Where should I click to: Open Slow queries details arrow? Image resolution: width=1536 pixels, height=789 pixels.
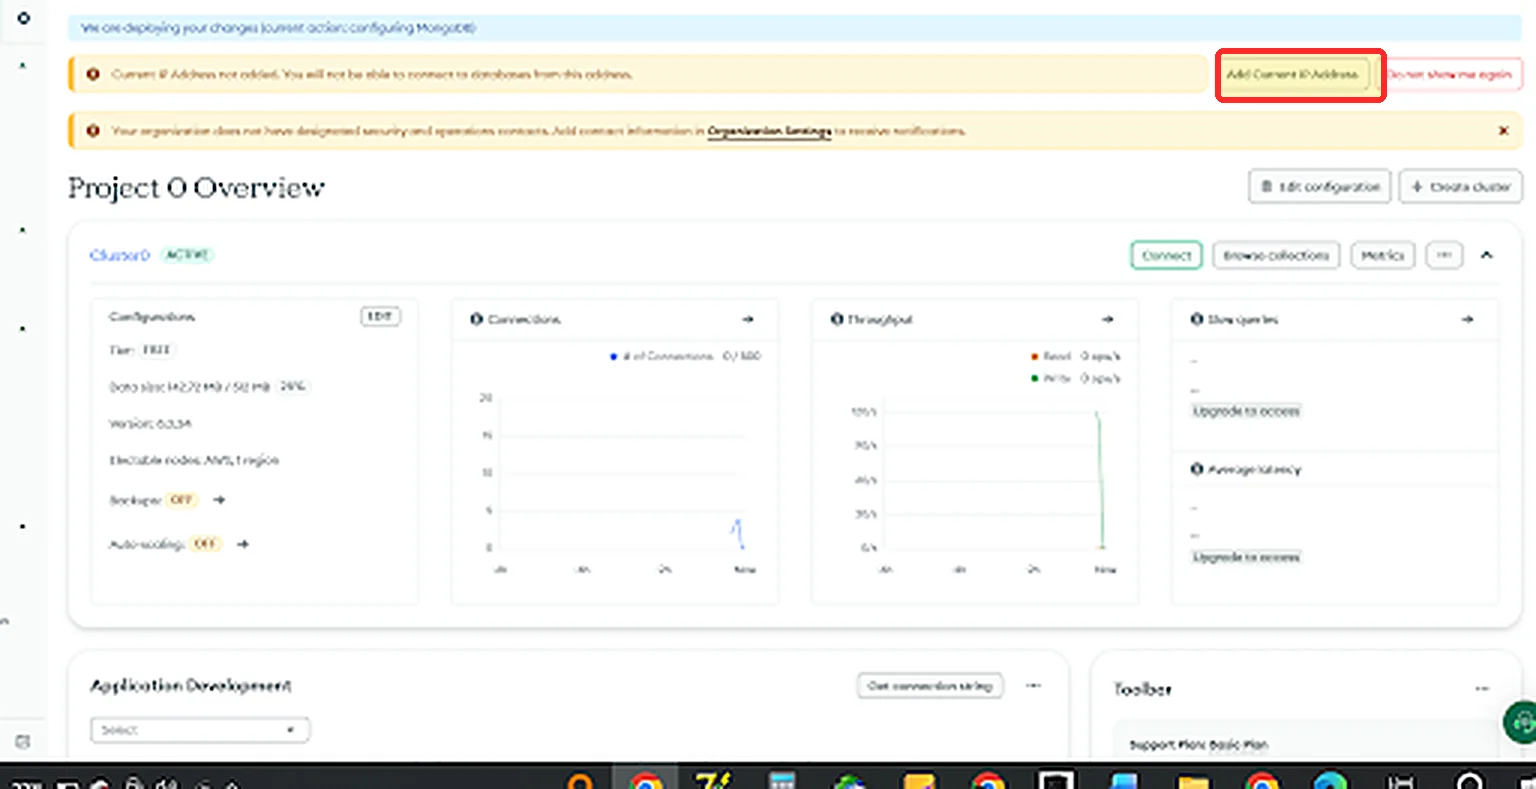click(1467, 320)
